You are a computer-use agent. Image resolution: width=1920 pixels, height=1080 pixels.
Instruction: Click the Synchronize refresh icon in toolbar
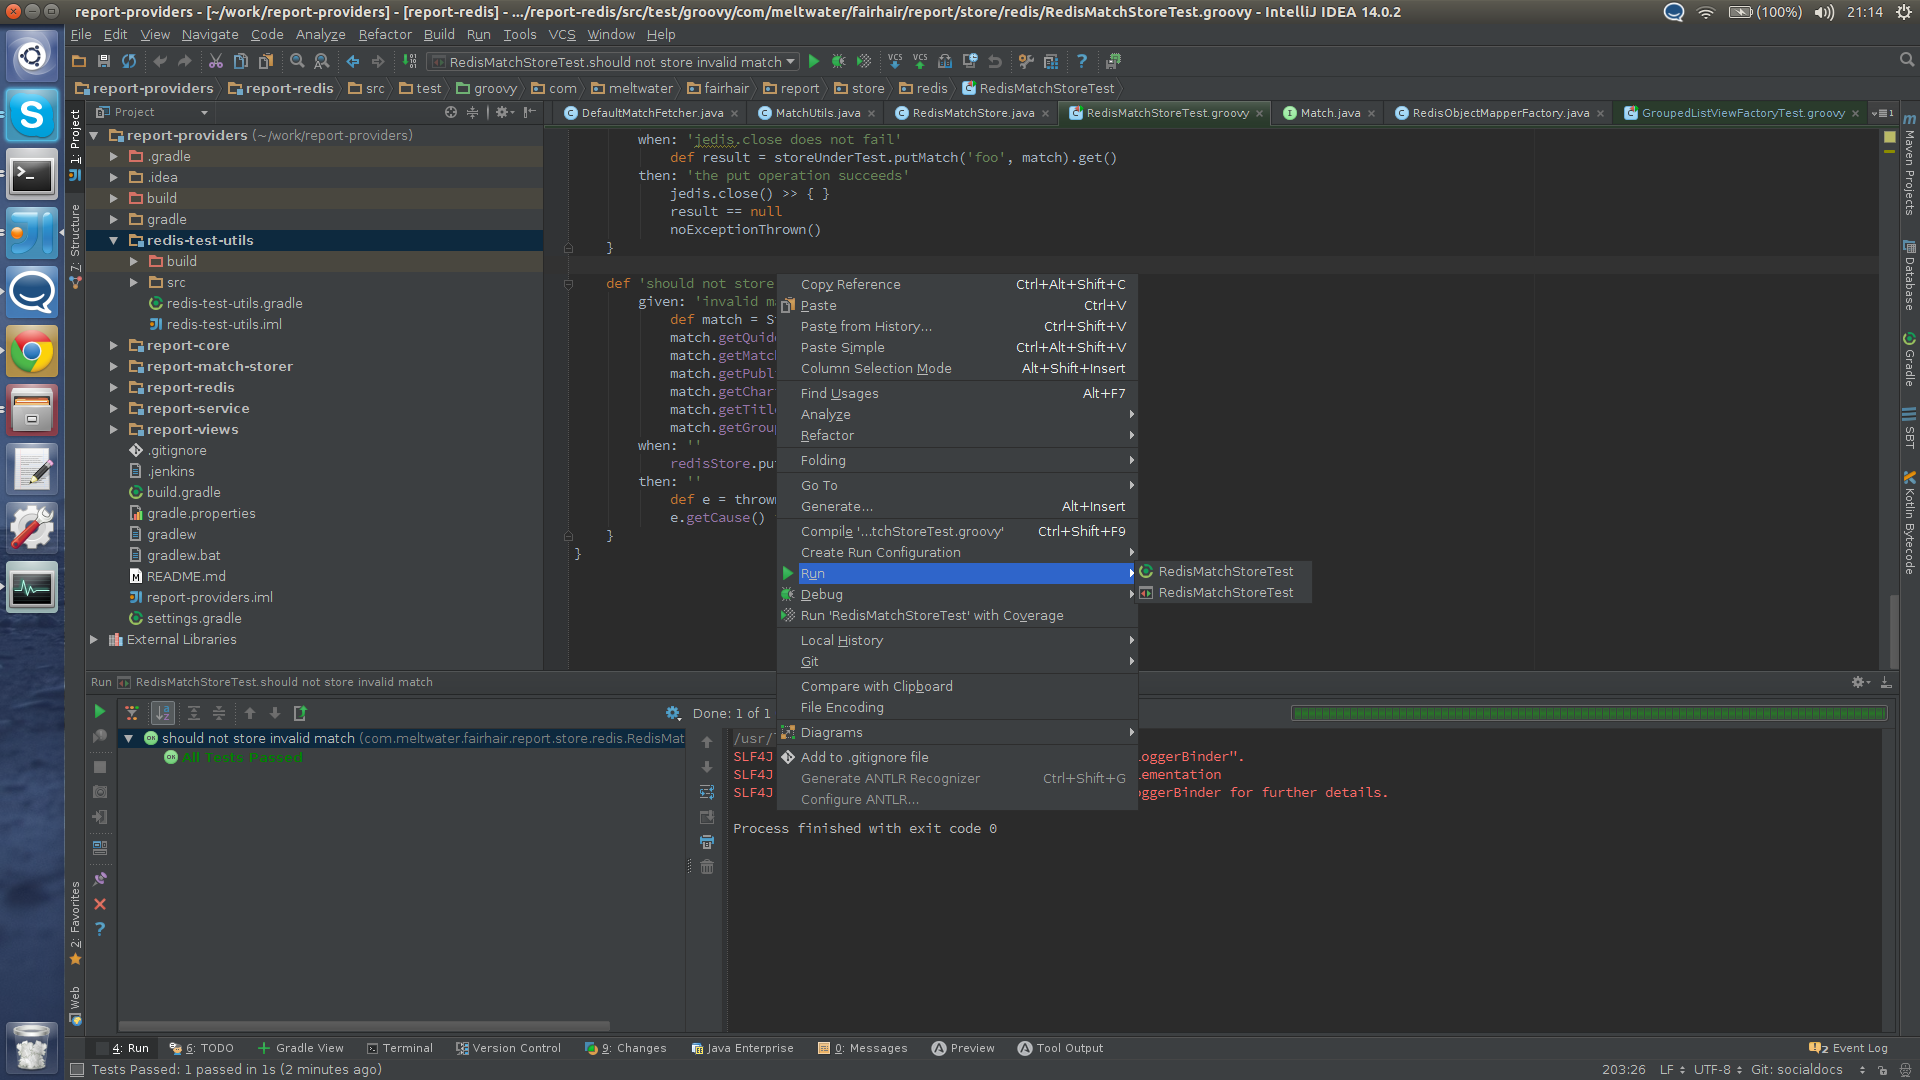click(129, 62)
